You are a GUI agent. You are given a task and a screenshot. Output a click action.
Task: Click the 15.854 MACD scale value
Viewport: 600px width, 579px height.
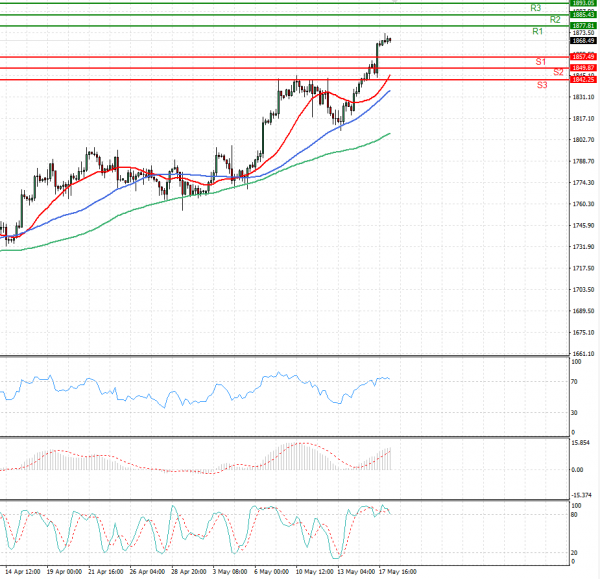(580, 443)
